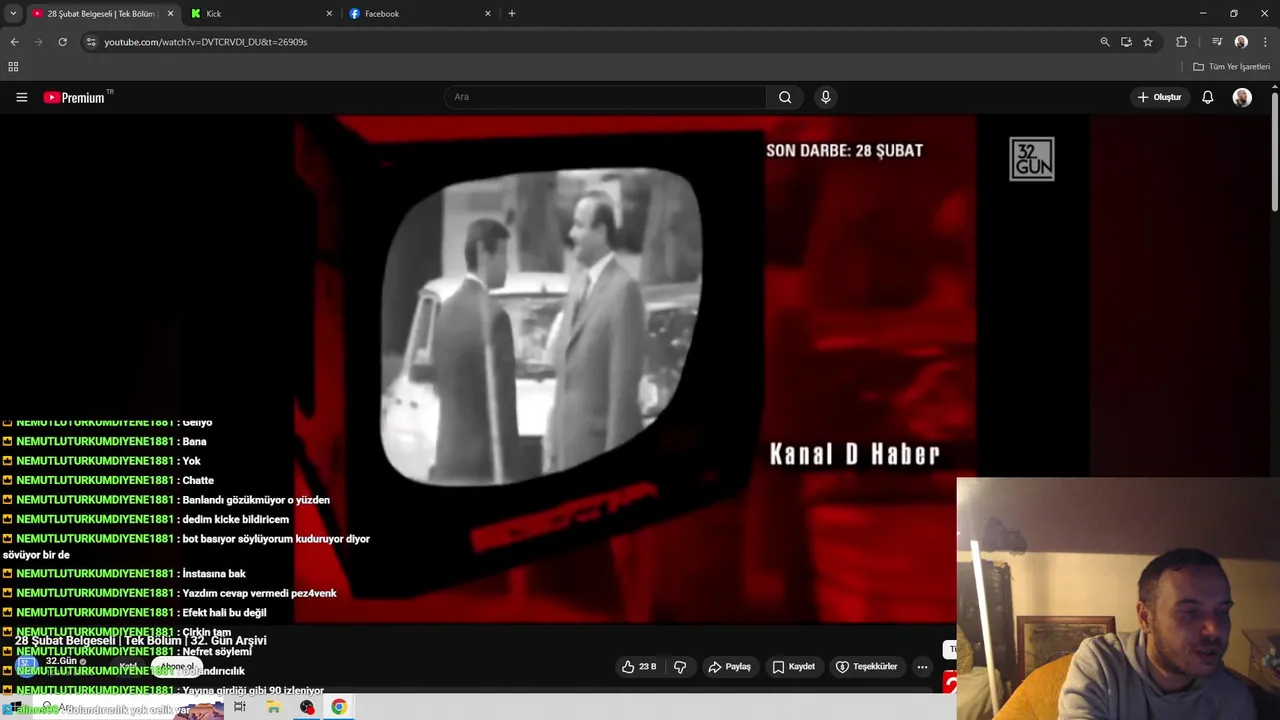
Task: Like the video with the 23 B thumbs-up
Action: [639, 667]
